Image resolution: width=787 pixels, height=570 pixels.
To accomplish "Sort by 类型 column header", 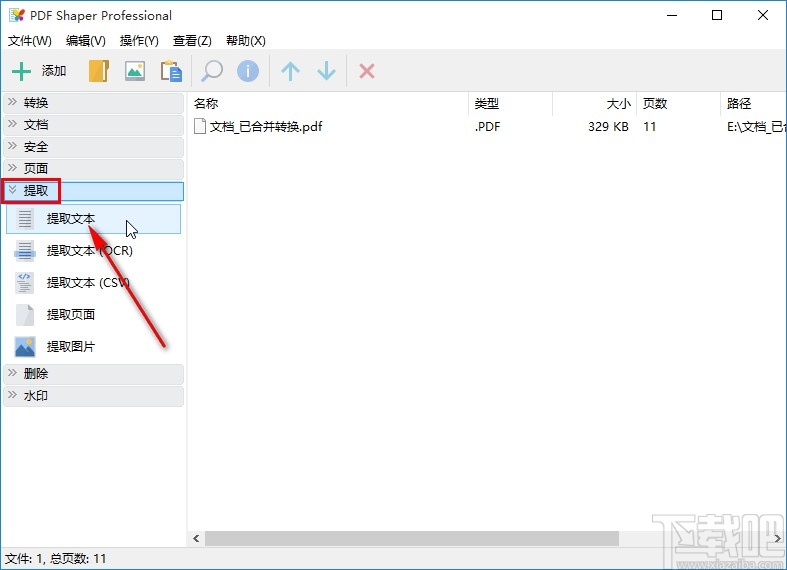I will click(x=510, y=104).
